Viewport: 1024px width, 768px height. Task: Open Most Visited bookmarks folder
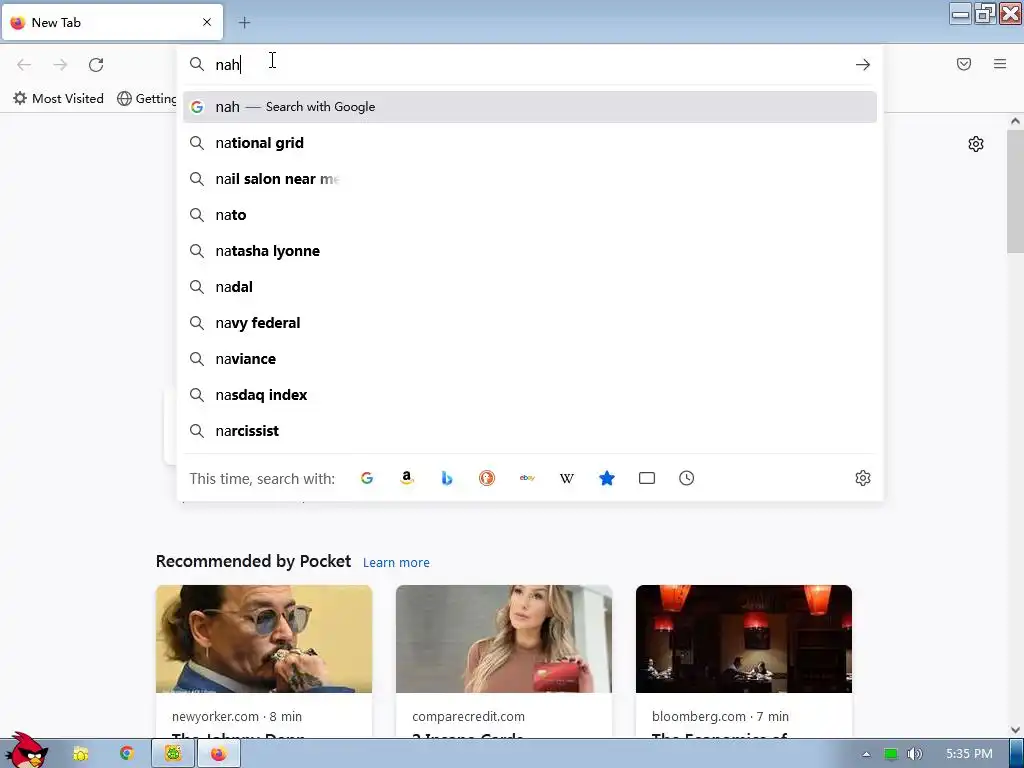pyautogui.click(x=58, y=99)
